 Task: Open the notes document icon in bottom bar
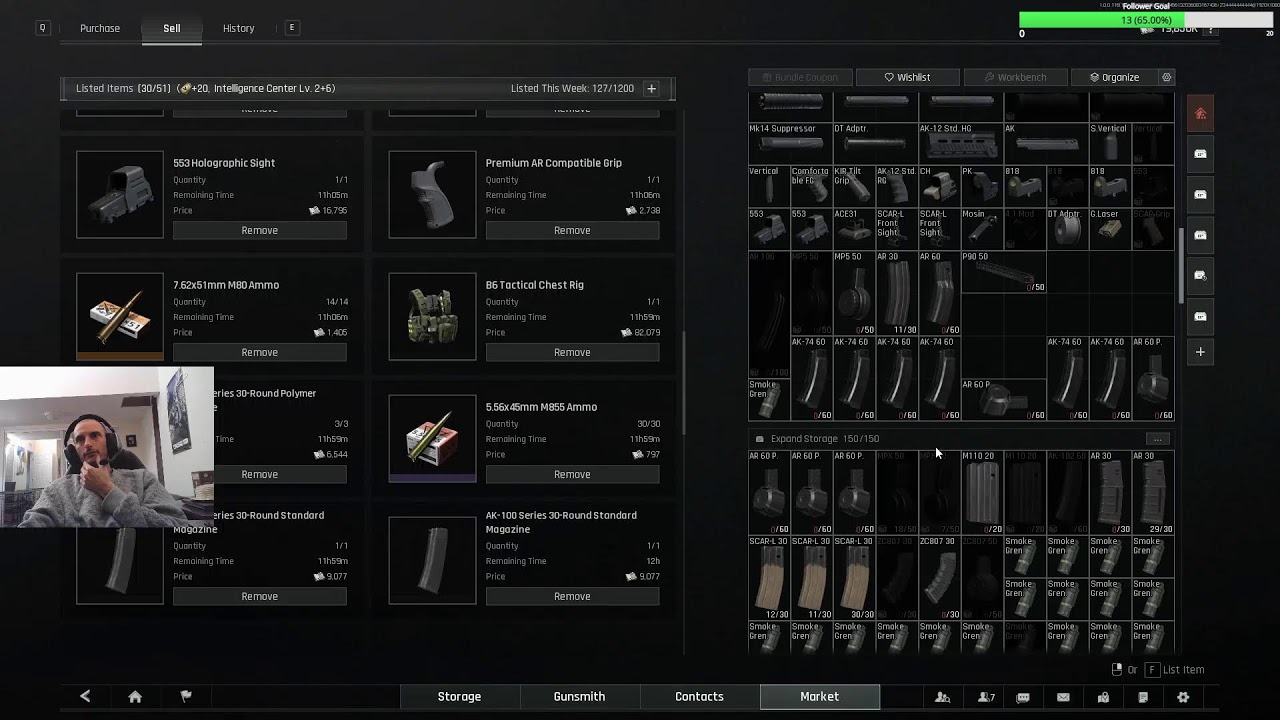1143,697
